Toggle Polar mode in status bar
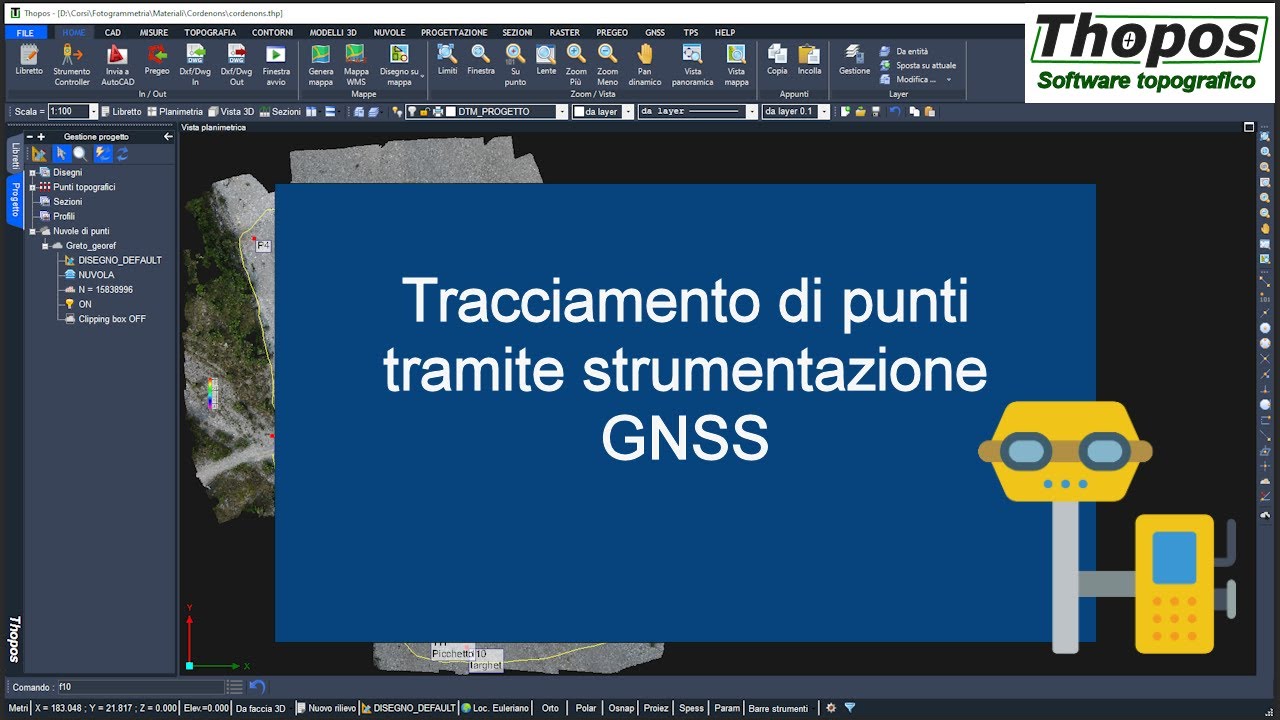Viewport: 1280px width, 720px height. [586, 708]
